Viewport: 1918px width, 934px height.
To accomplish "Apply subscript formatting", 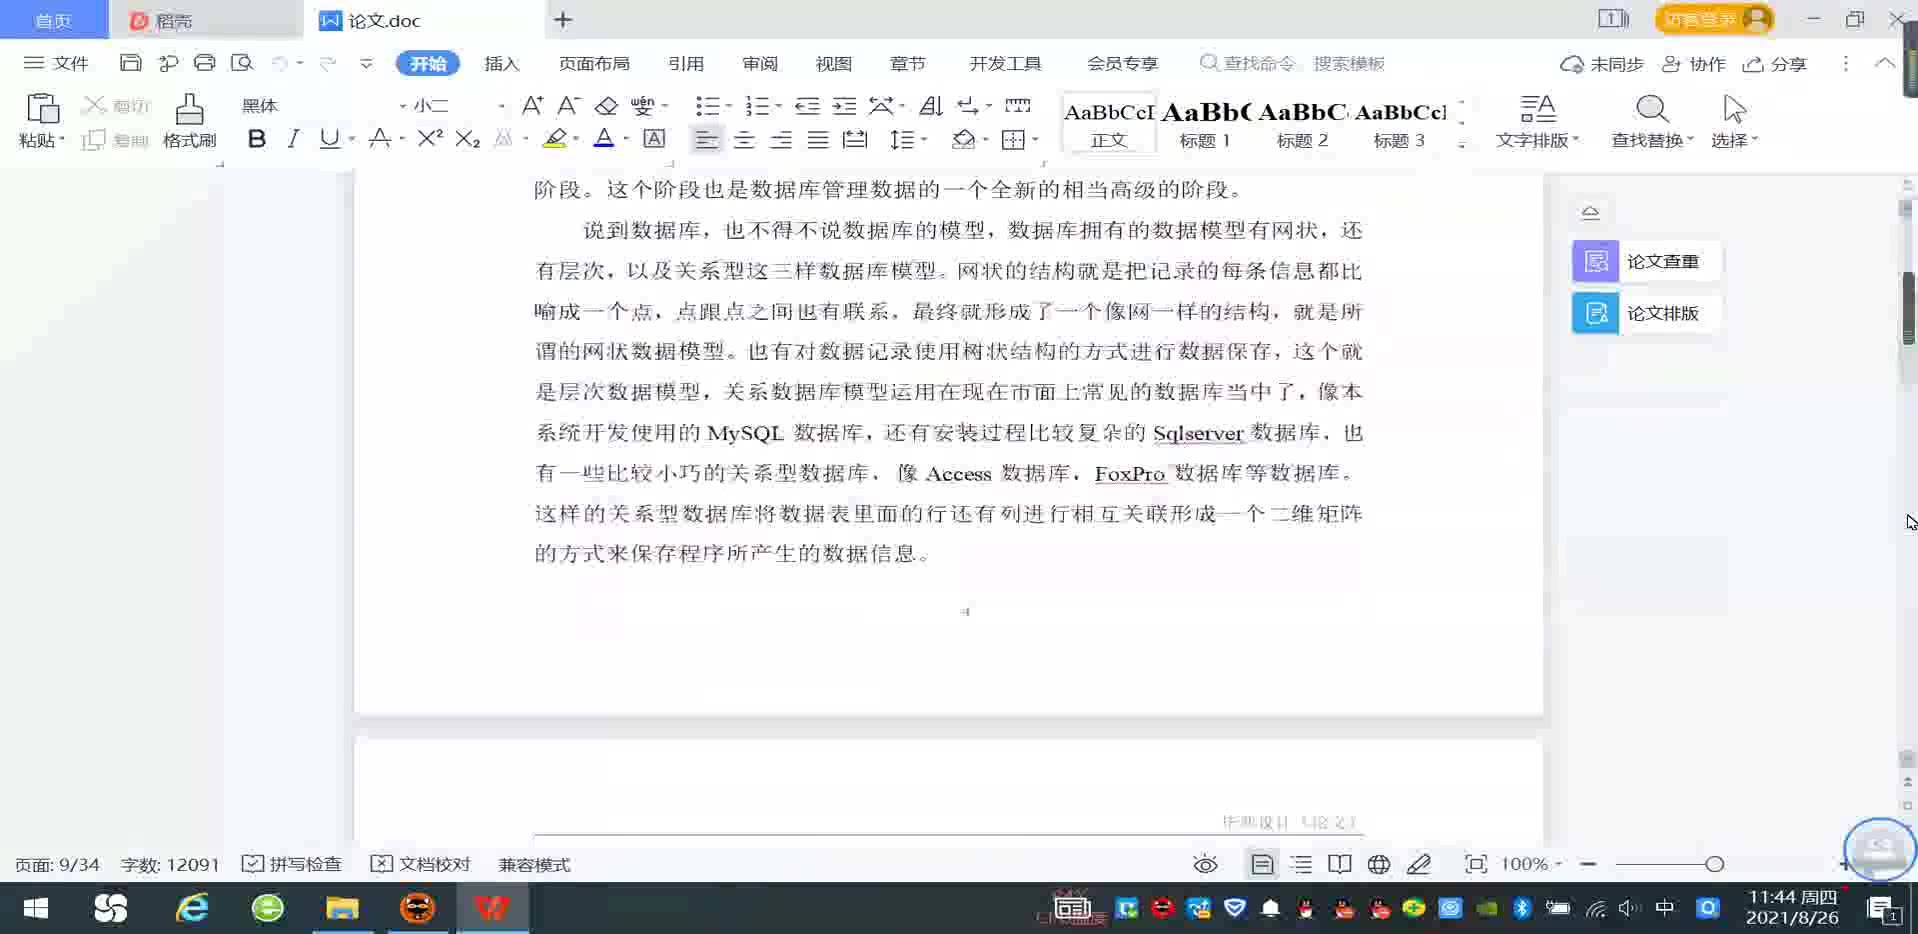I will (x=467, y=139).
